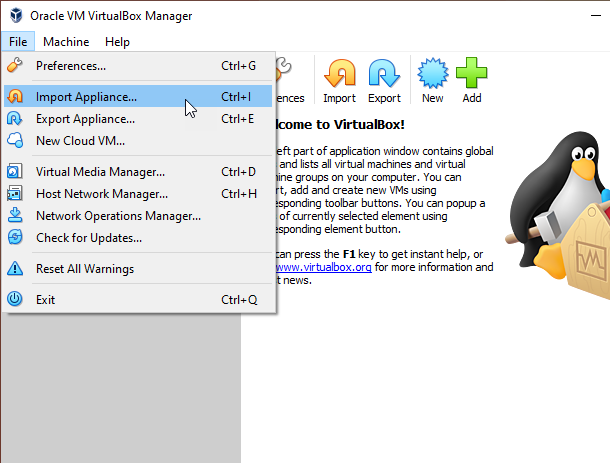Click the Preferences wrench icon in menu
The height and width of the screenshot is (463, 610).
point(15,65)
